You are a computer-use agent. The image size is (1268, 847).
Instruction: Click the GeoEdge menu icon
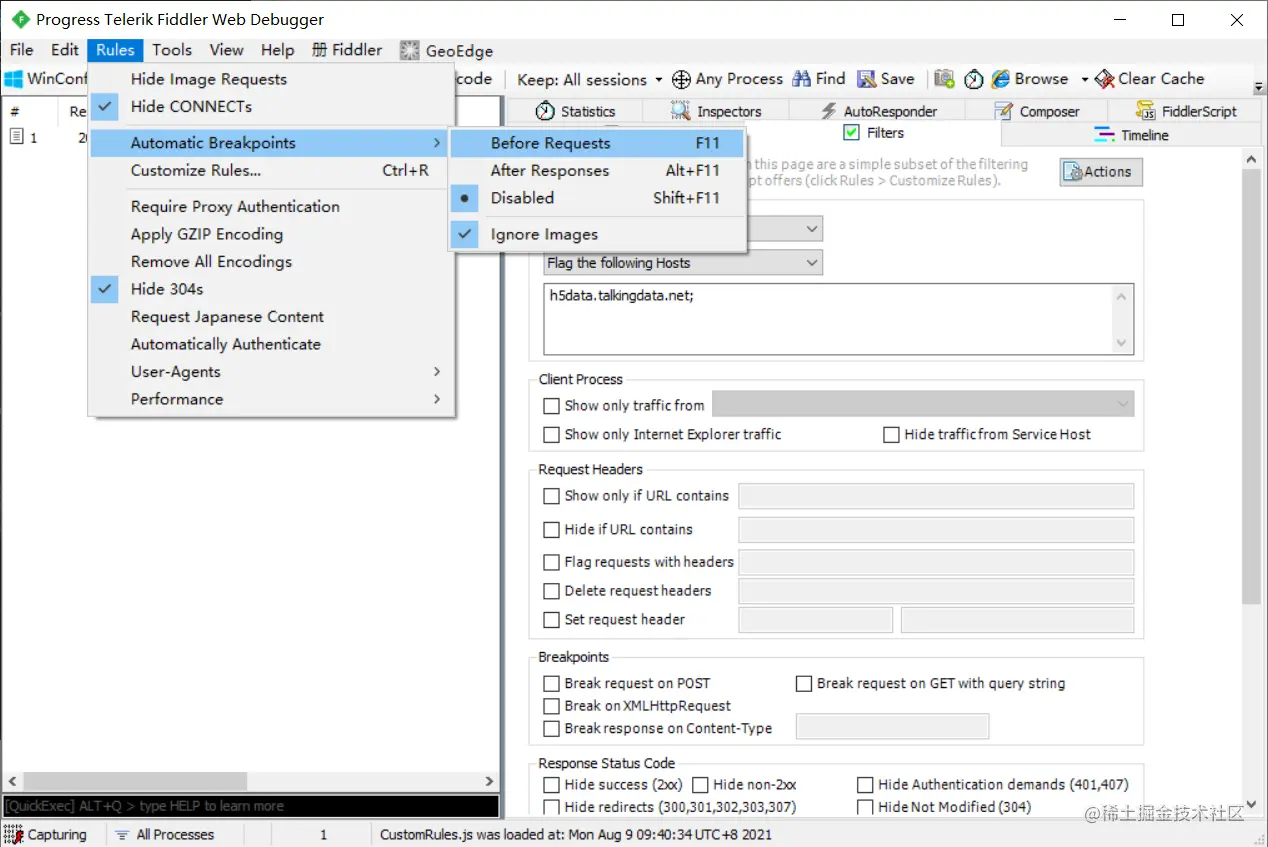tap(409, 50)
